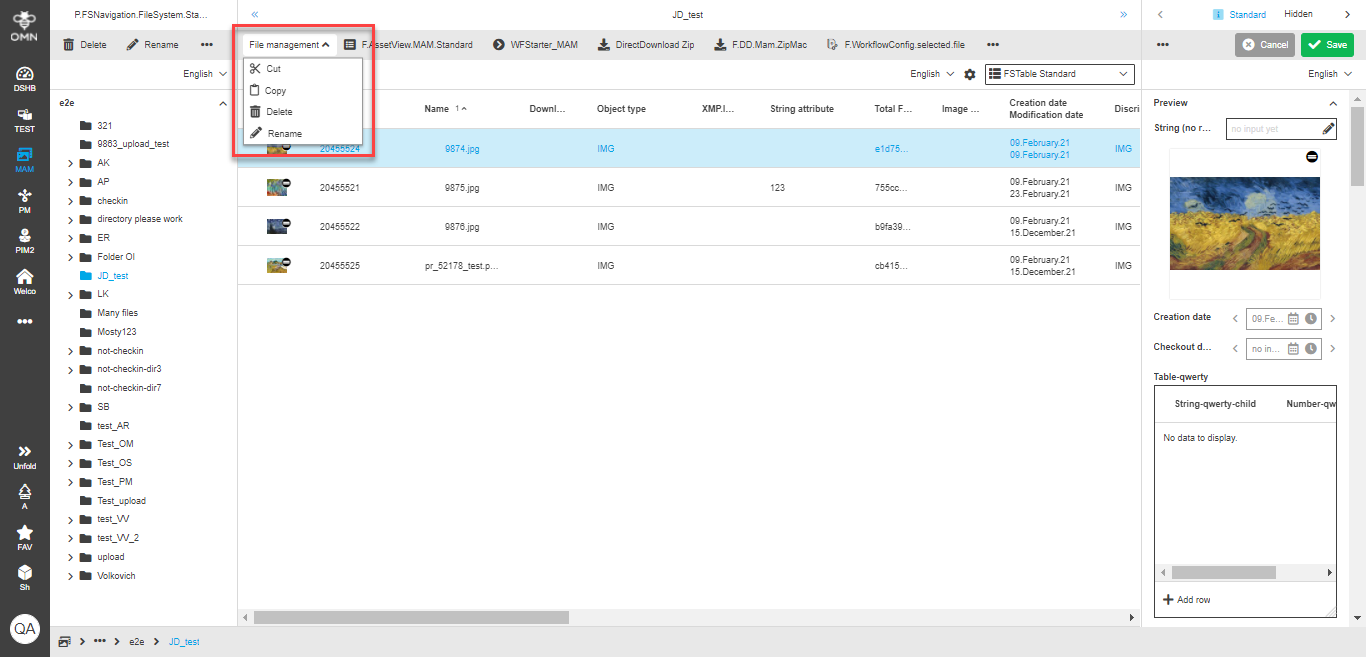Click the green Save button
This screenshot has height=657, width=1366.
[1327, 45]
